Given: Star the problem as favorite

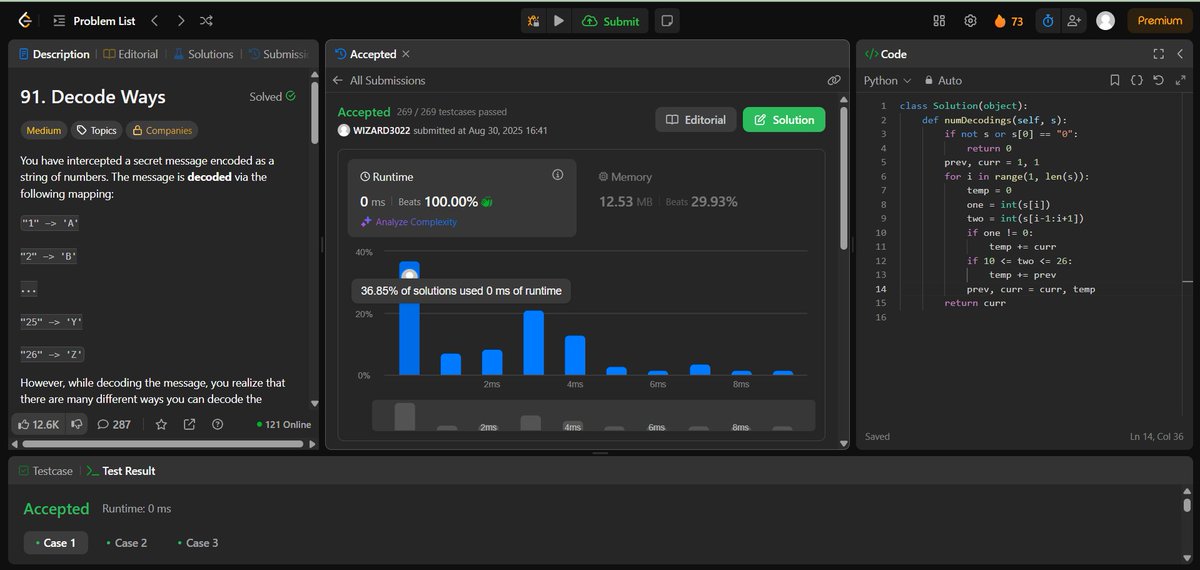Looking at the screenshot, I should coord(161,424).
